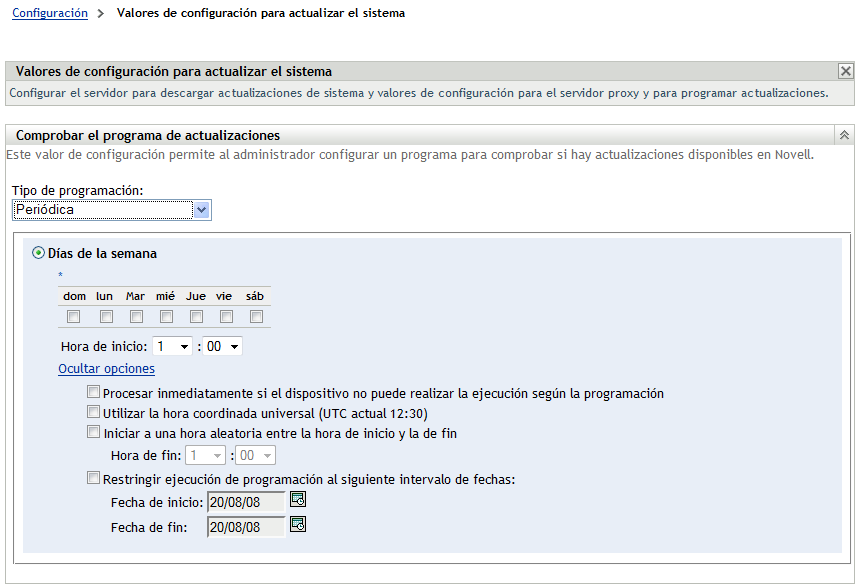Open calendar picker for Fecha de inicio
861x588 pixels.
point(298,499)
